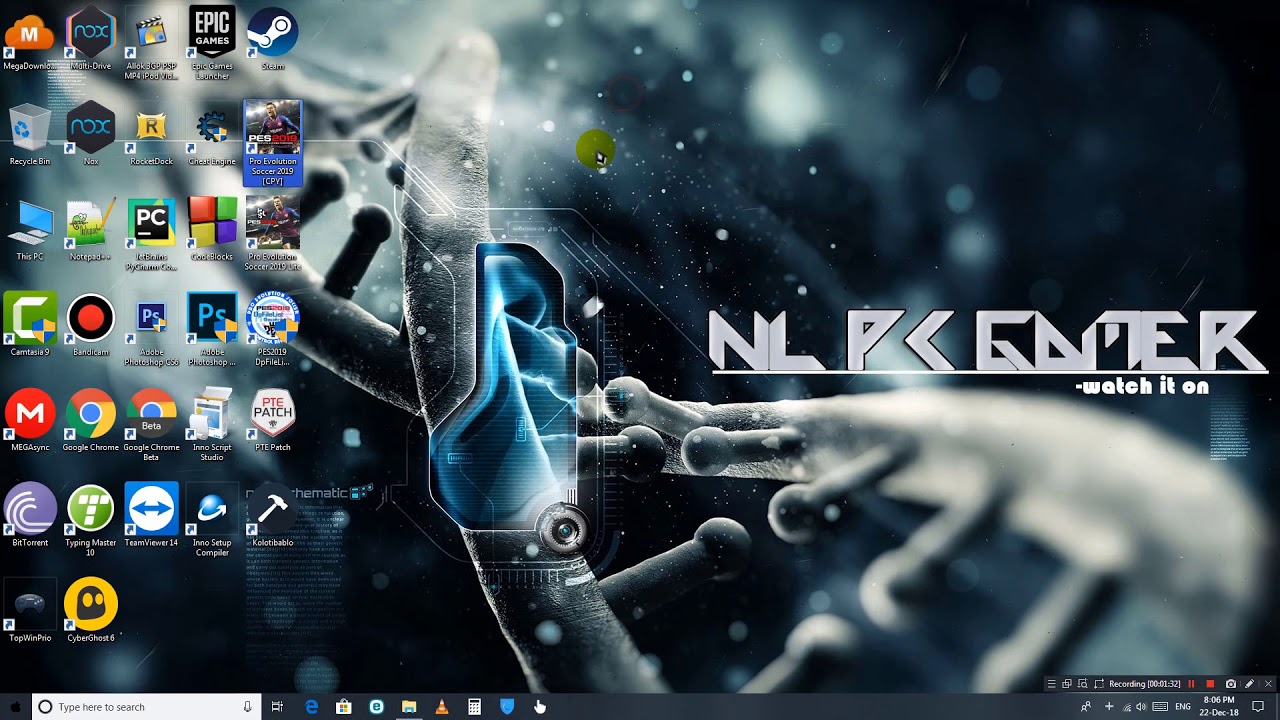Image resolution: width=1280 pixels, height=720 pixels.
Task: Select the Recycle Bin icon
Action: [x=30, y=135]
